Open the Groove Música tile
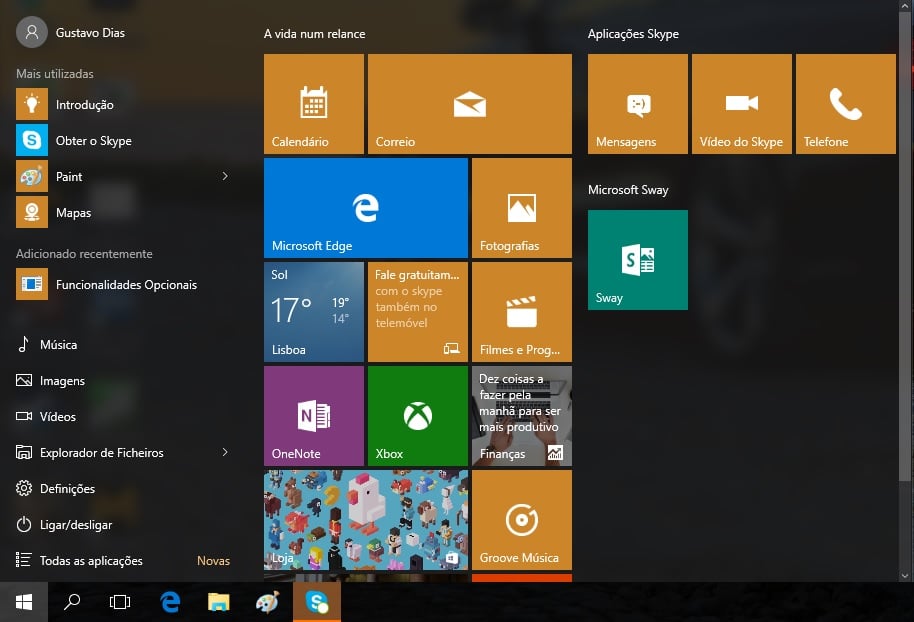 (522, 520)
